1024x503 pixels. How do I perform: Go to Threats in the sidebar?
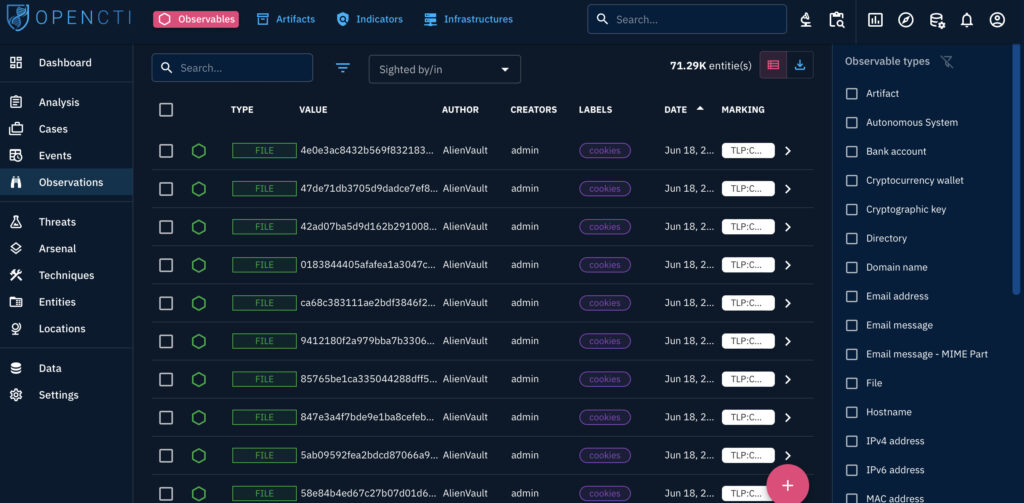click(x=57, y=222)
